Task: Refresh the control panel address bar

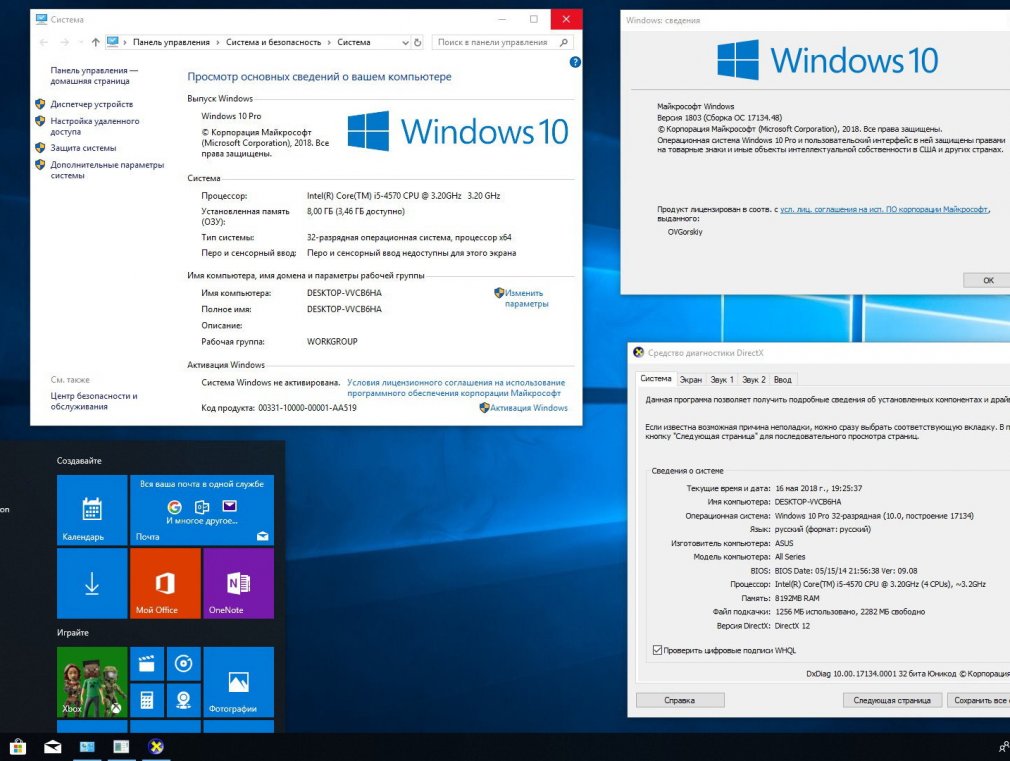Action: coord(417,43)
